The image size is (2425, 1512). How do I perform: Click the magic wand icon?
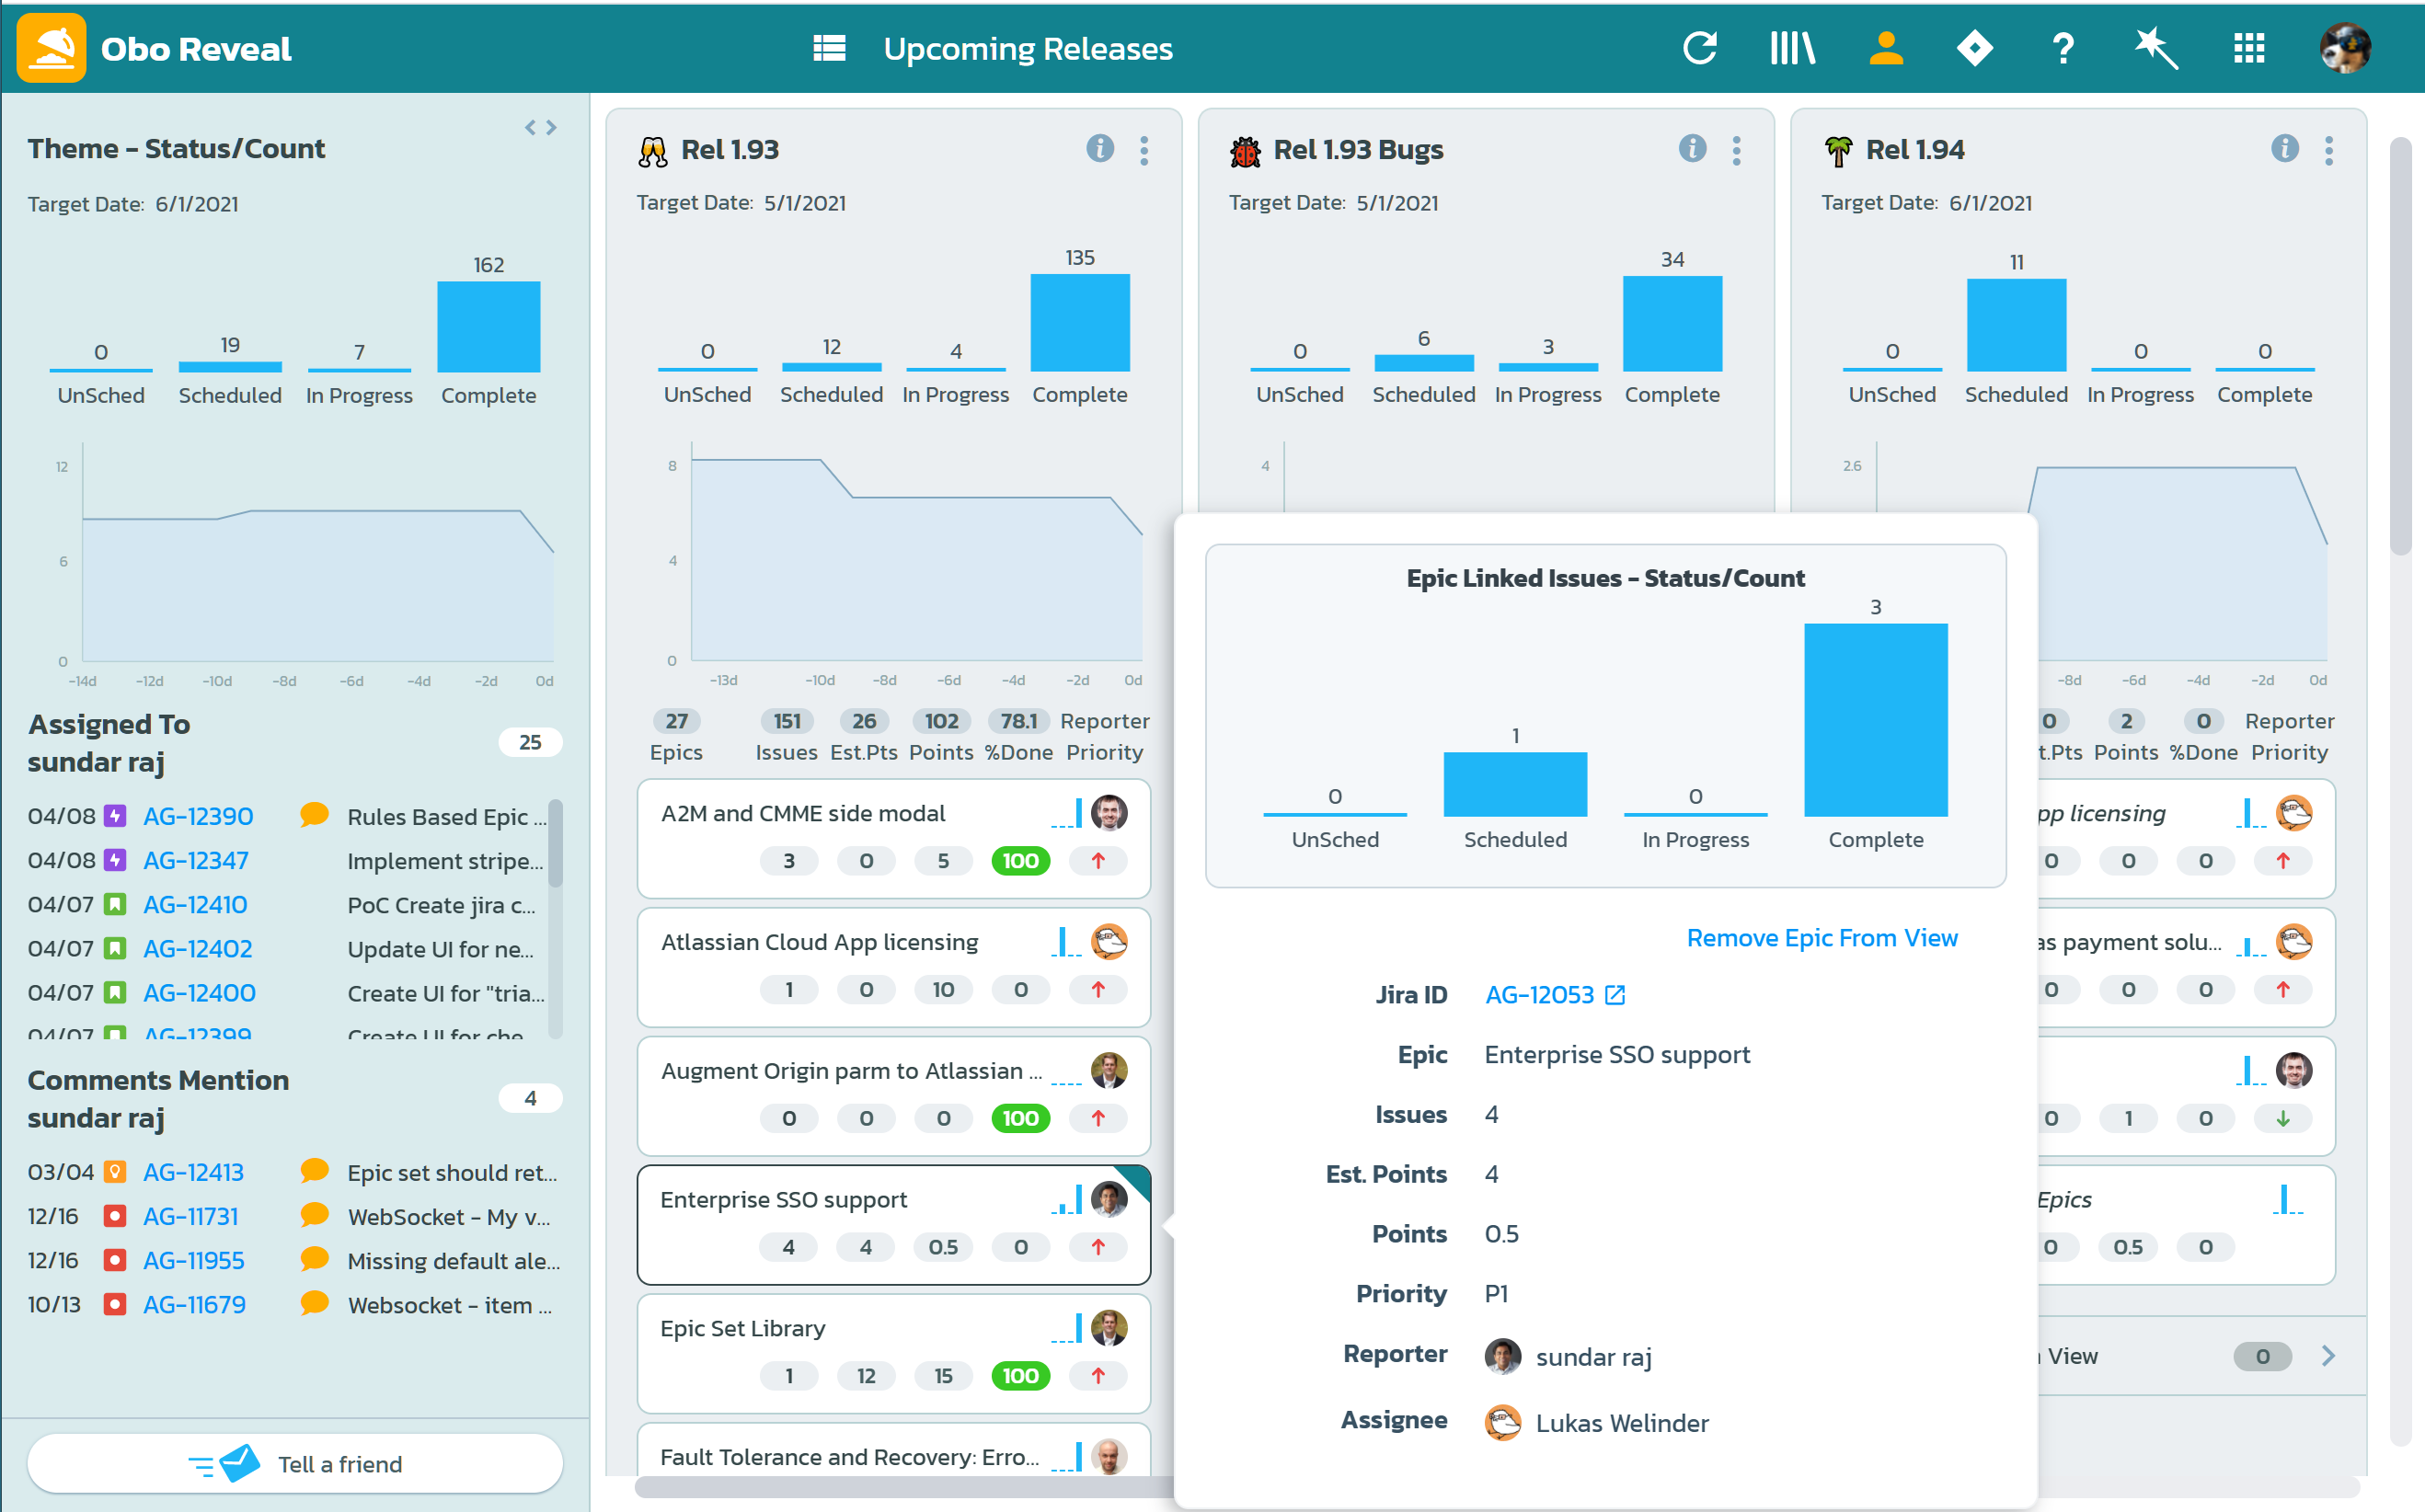[x=2155, y=48]
